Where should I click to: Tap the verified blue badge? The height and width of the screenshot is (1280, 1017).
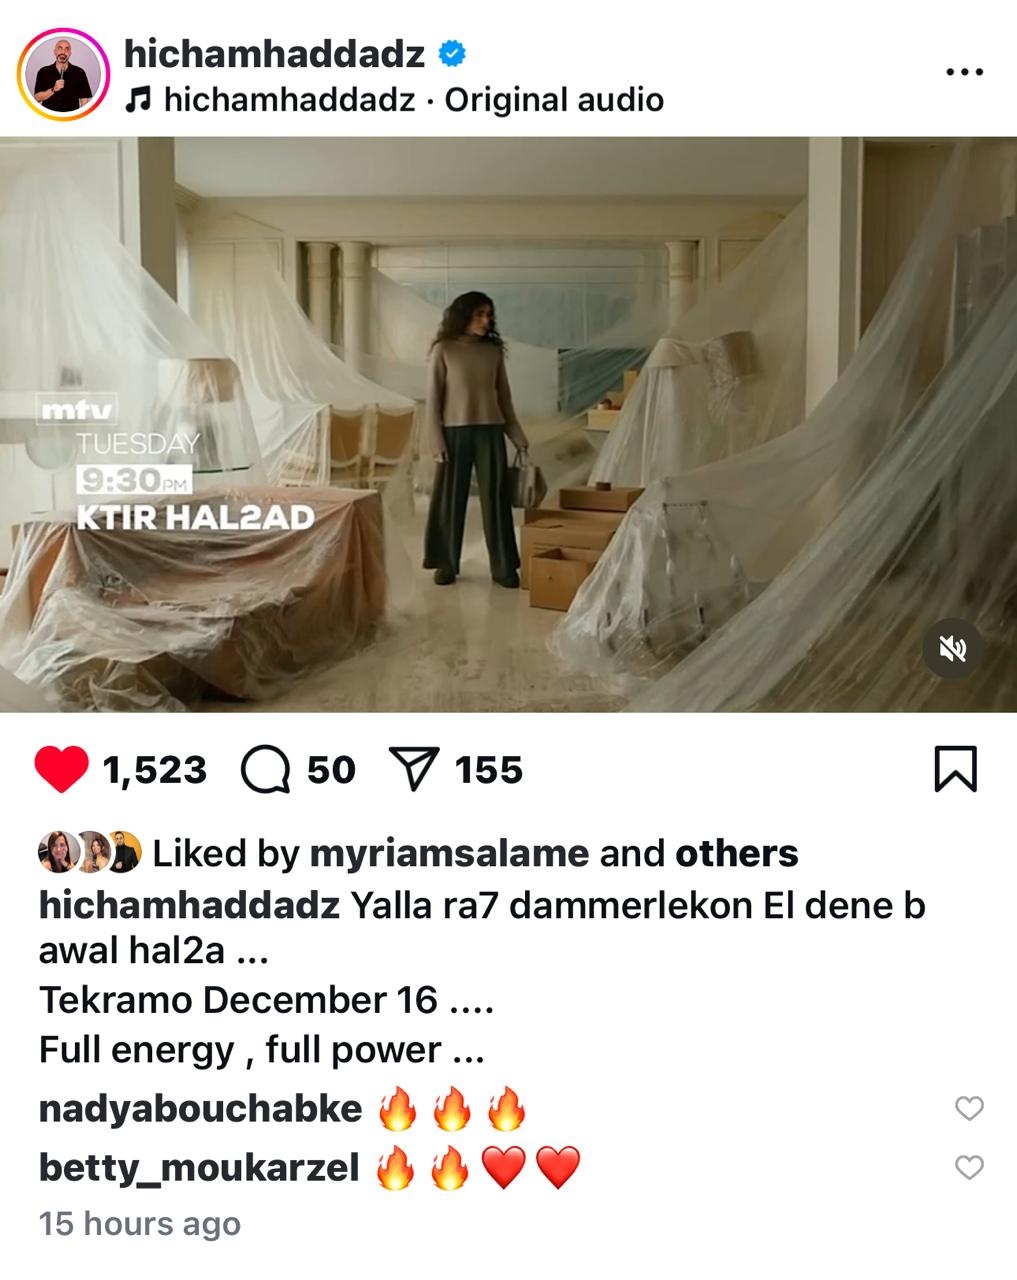tap(453, 54)
